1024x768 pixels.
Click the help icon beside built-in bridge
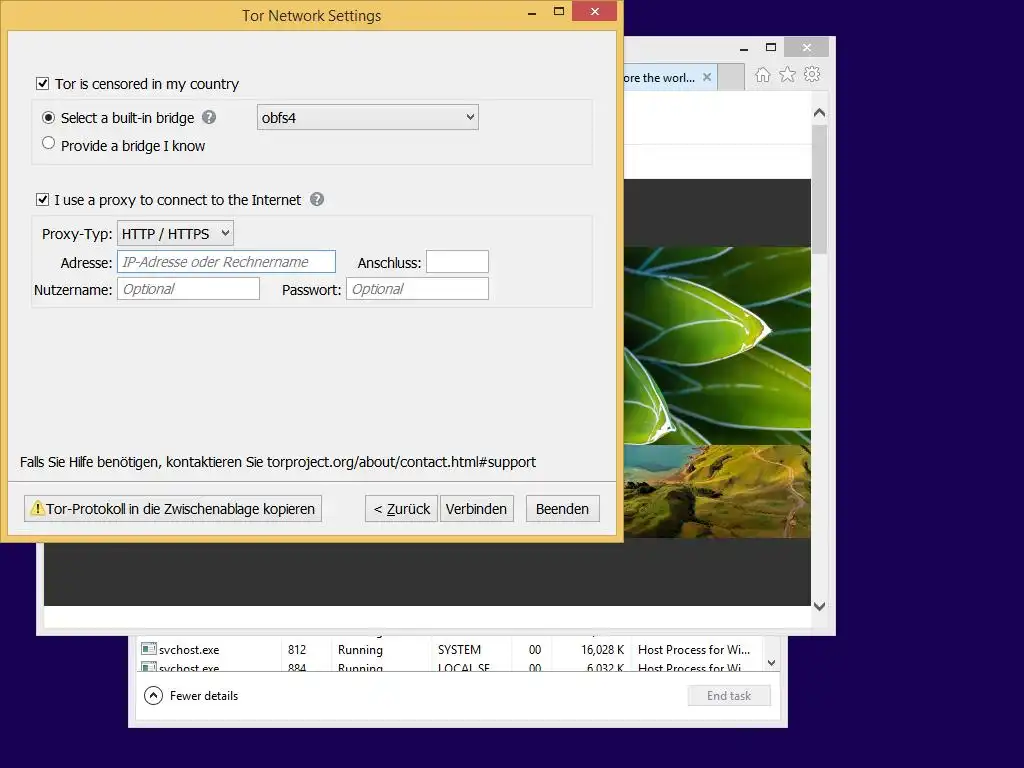click(209, 118)
